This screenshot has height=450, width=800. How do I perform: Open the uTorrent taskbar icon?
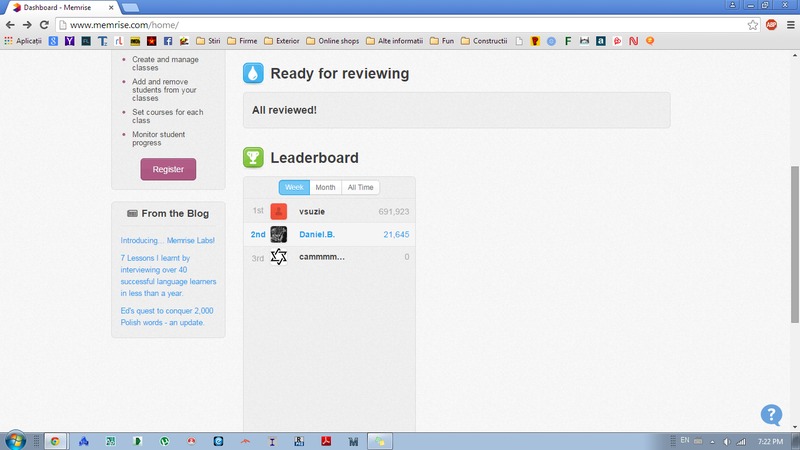[x=164, y=441]
